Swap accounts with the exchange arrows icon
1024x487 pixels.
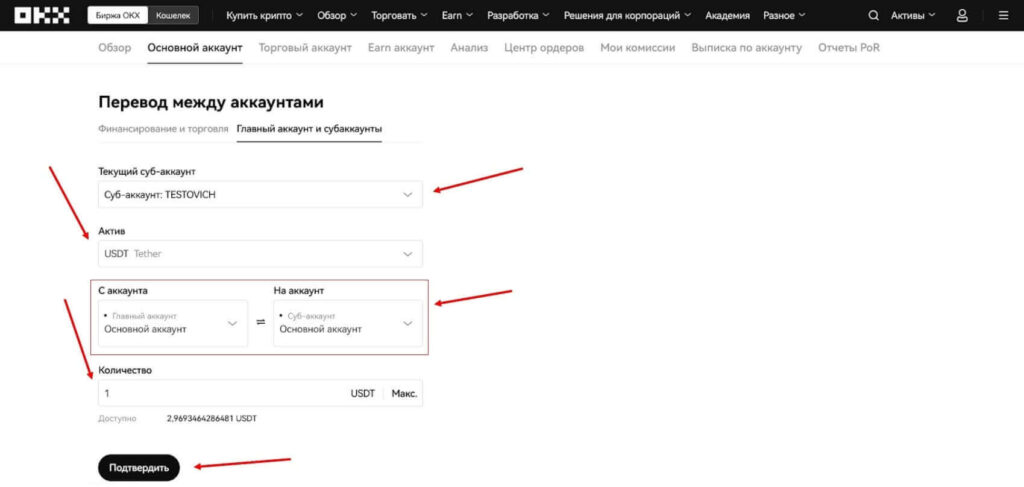[260, 323]
